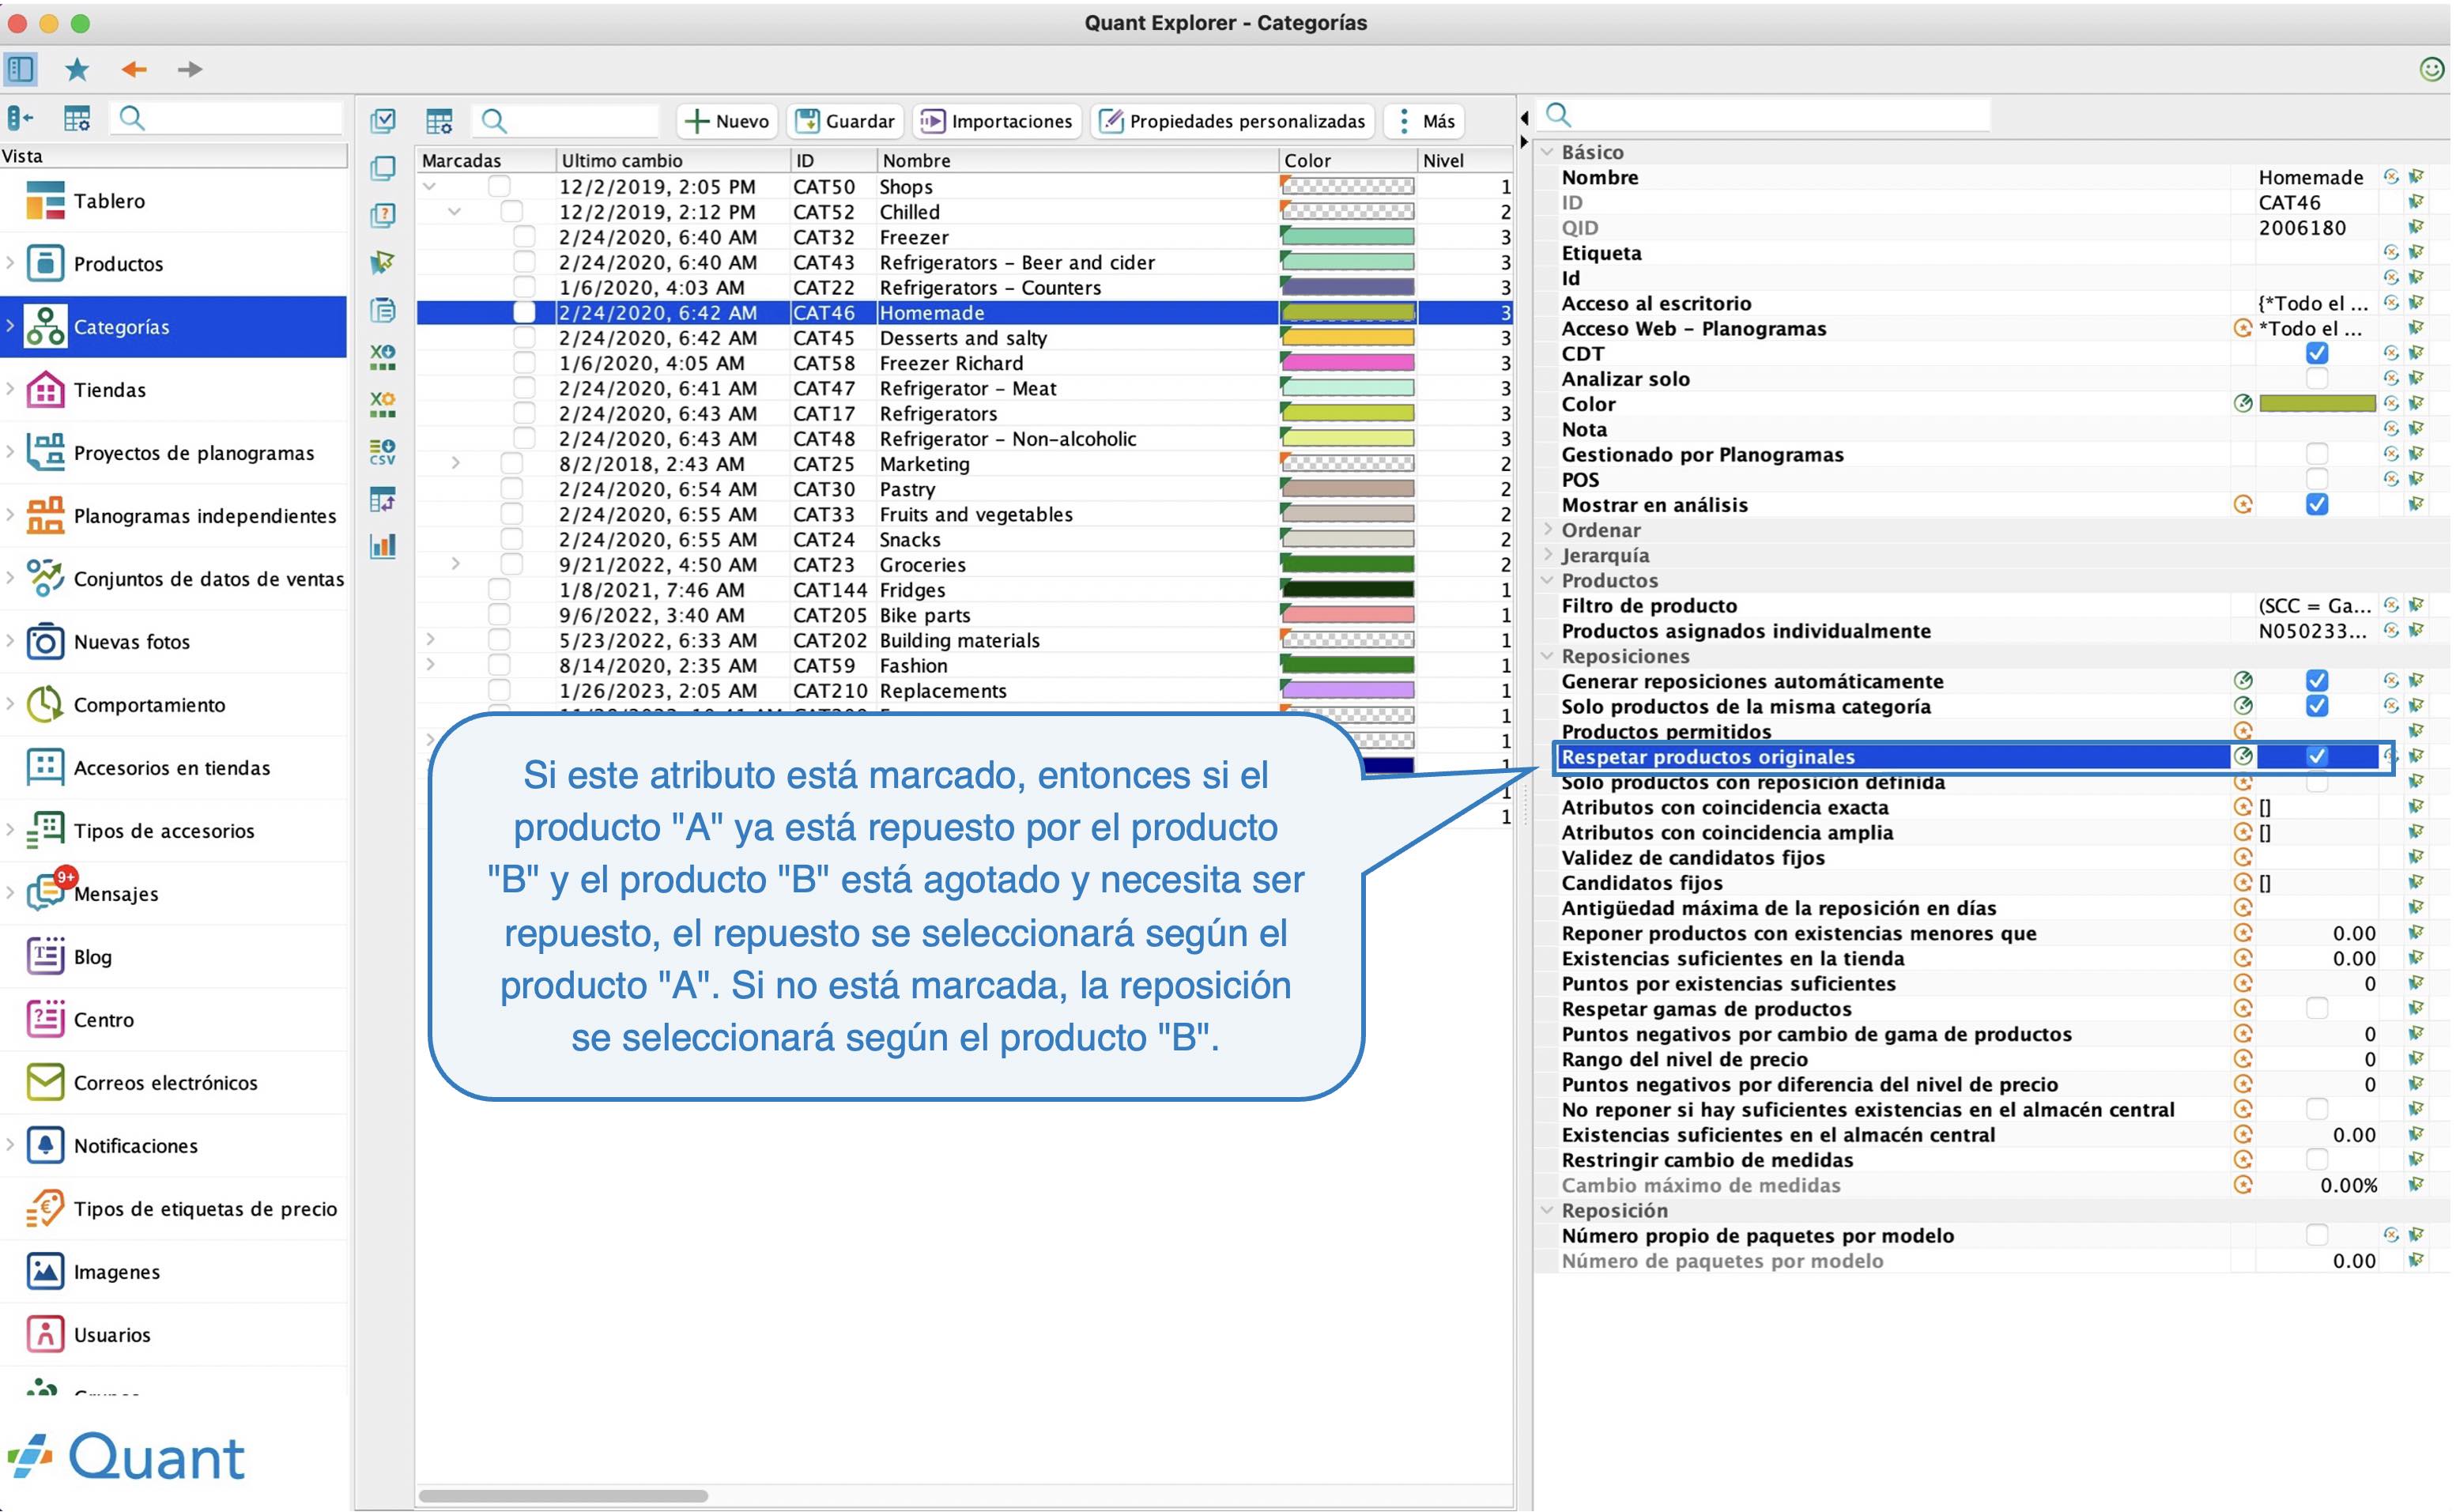This screenshot has height=1512, width=2456.
Task: Collapse the Shops category row
Action: [x=430, y=186]
